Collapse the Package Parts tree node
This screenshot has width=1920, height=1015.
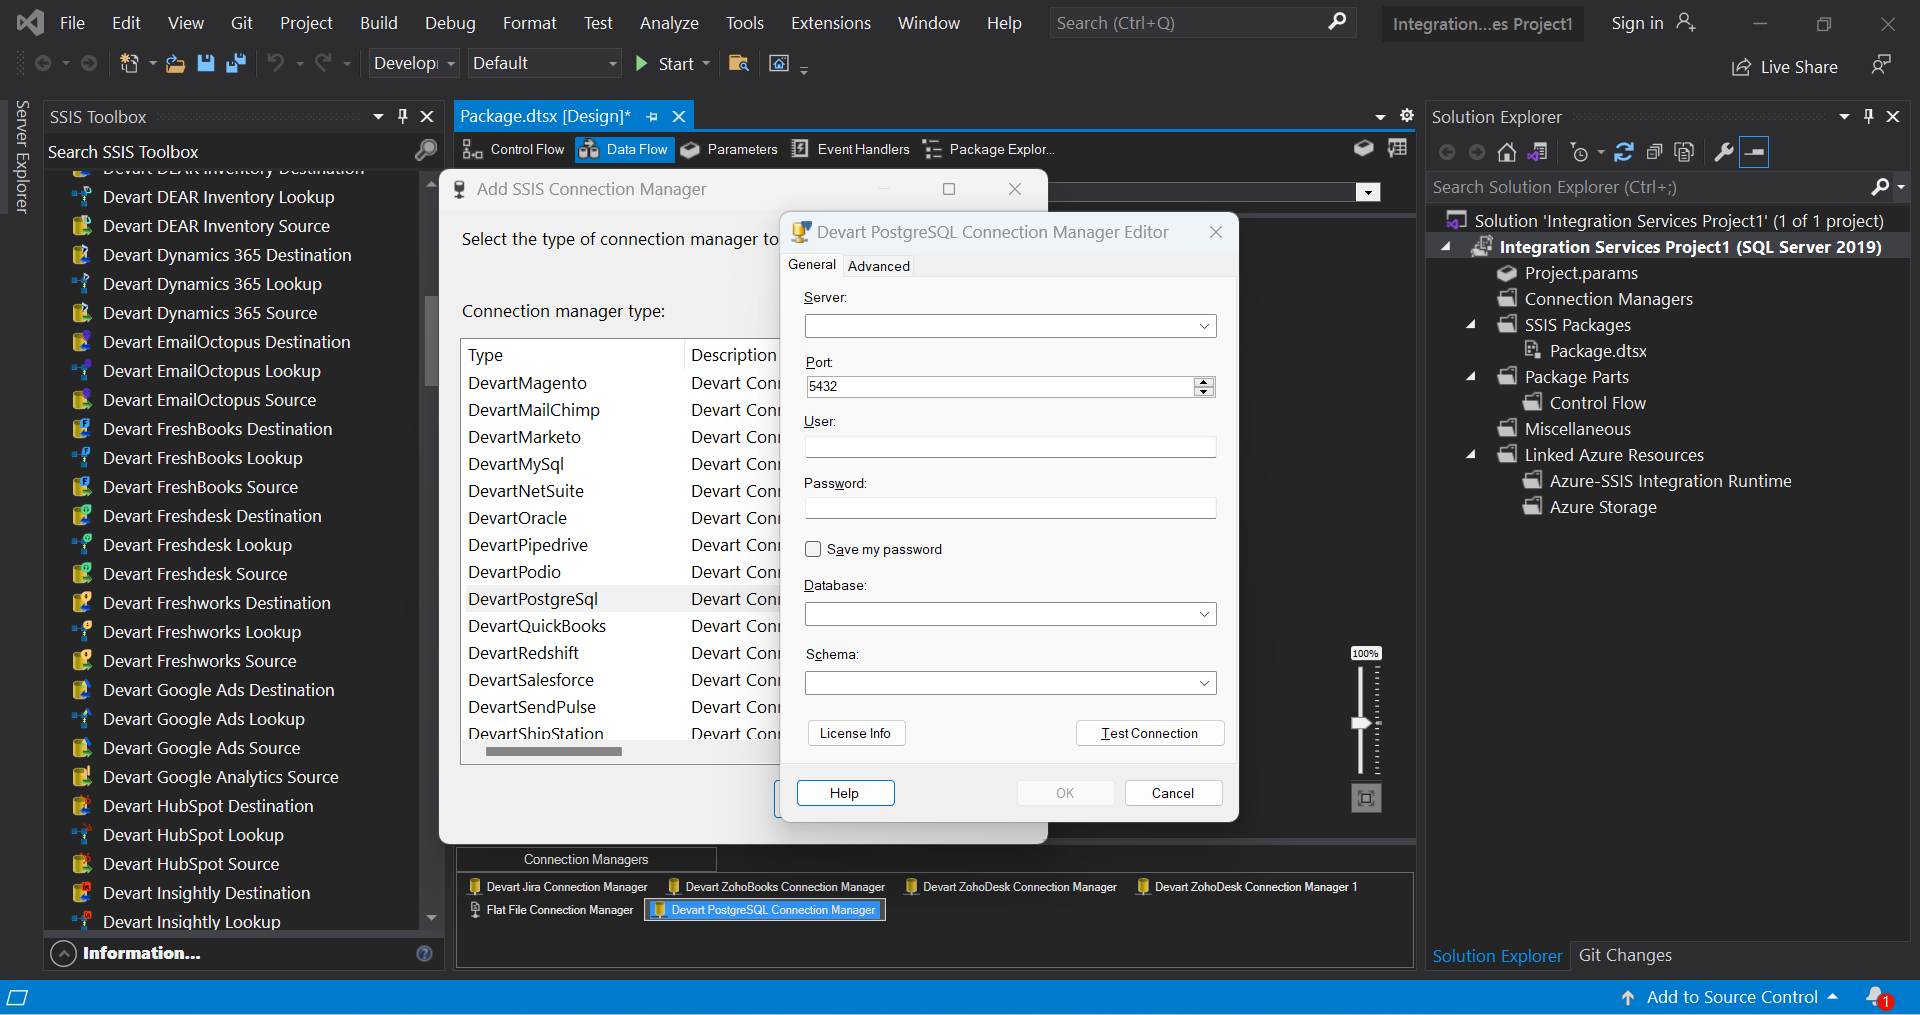click(1471, 376)
